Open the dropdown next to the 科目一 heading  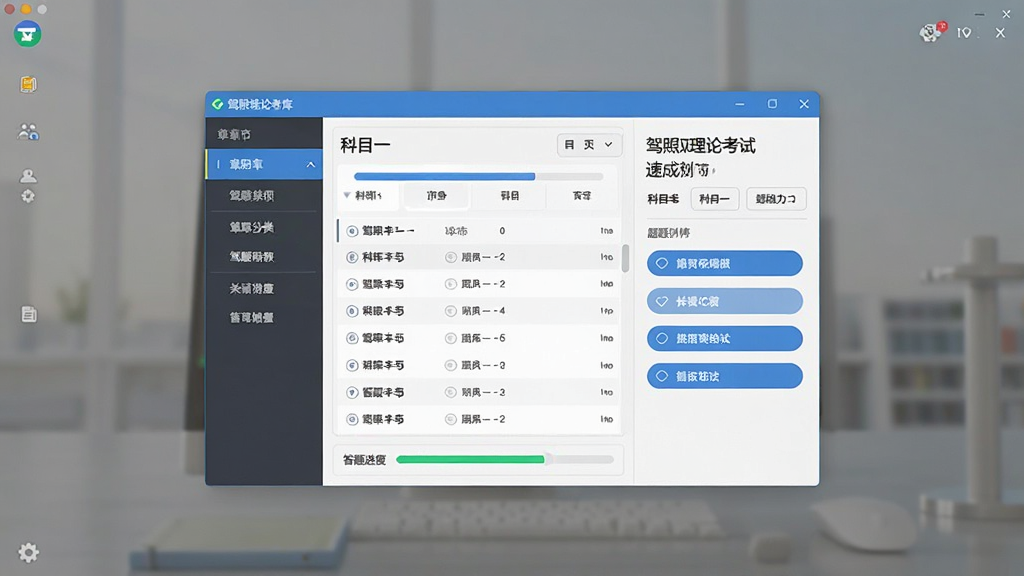point(589,144)
